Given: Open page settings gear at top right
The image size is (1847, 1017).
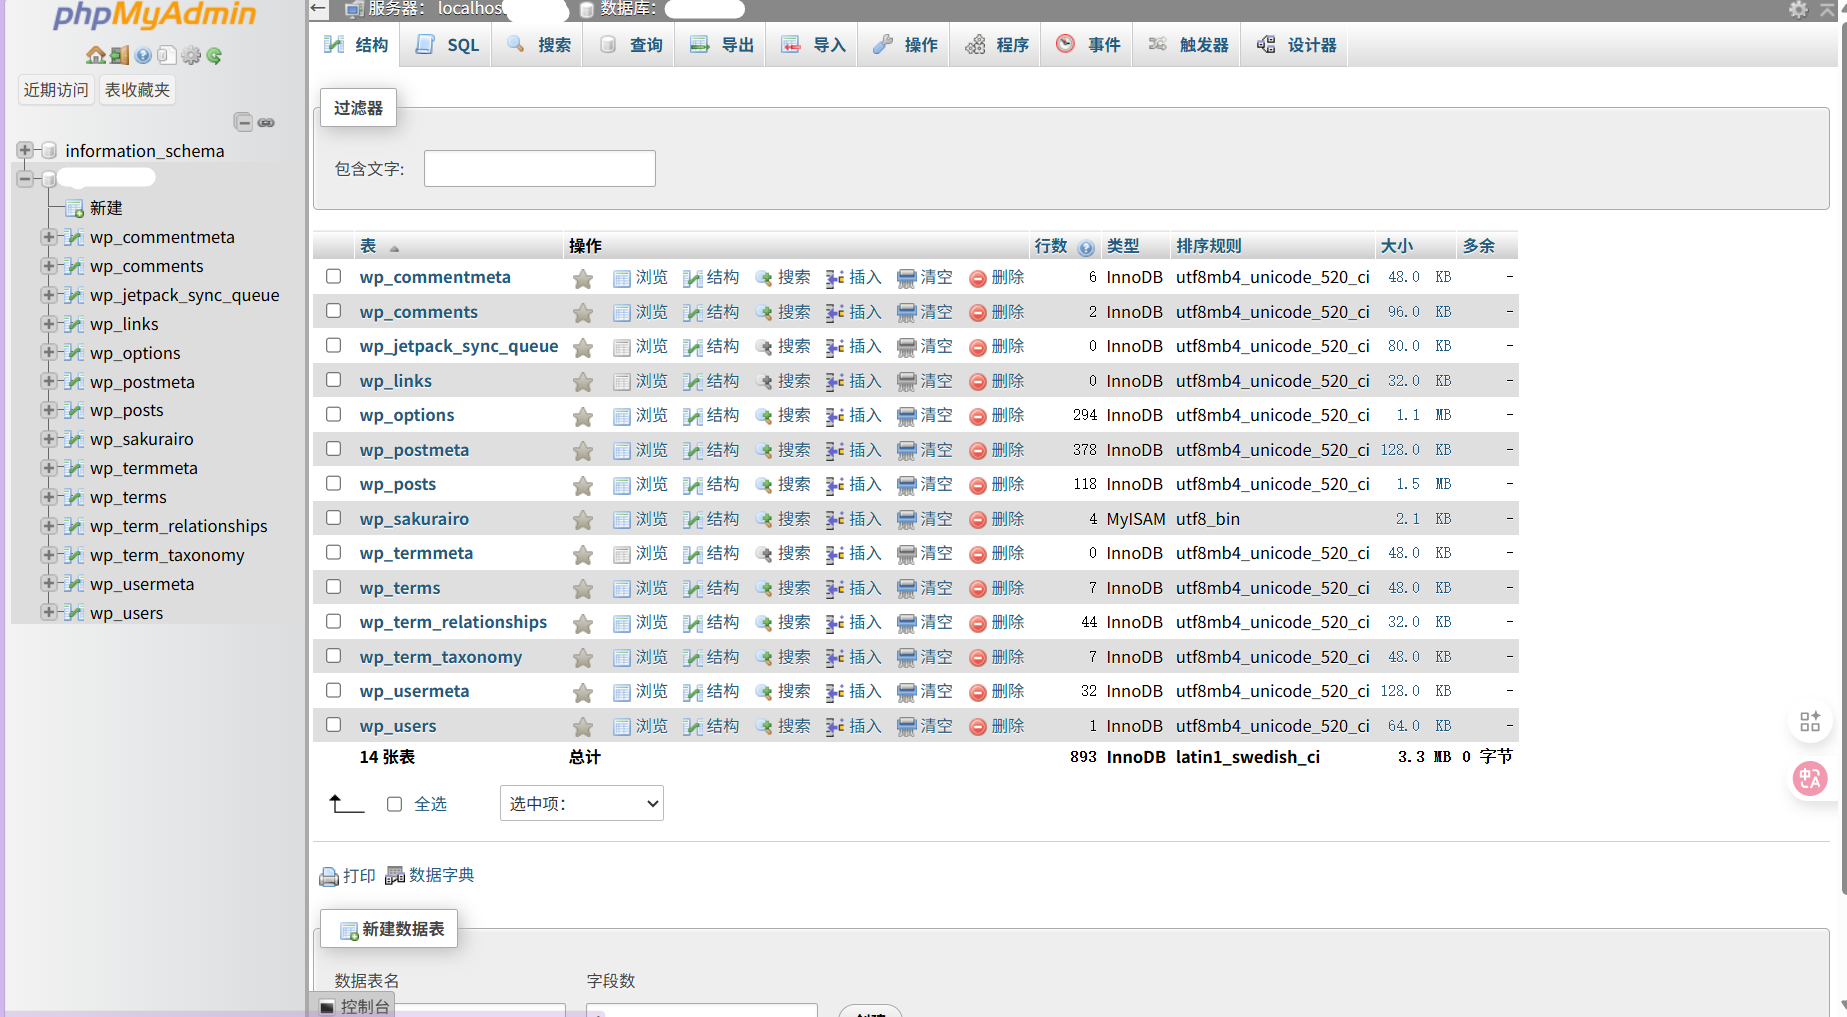Looking at the screenshot, I should [1798, 9].
